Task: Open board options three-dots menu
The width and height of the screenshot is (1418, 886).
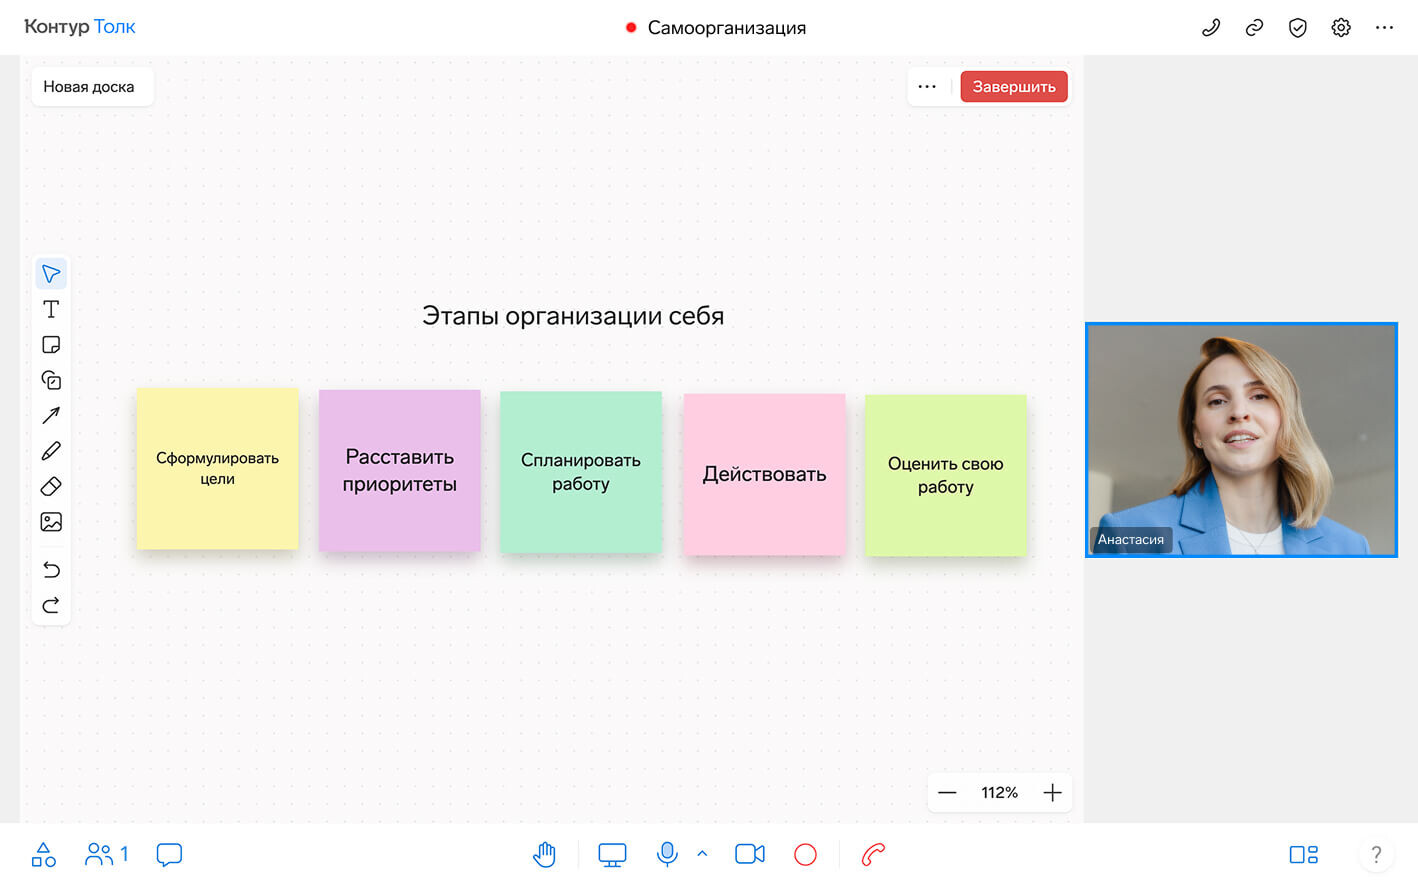Action: pyautogui.click(x=927, y=87)
